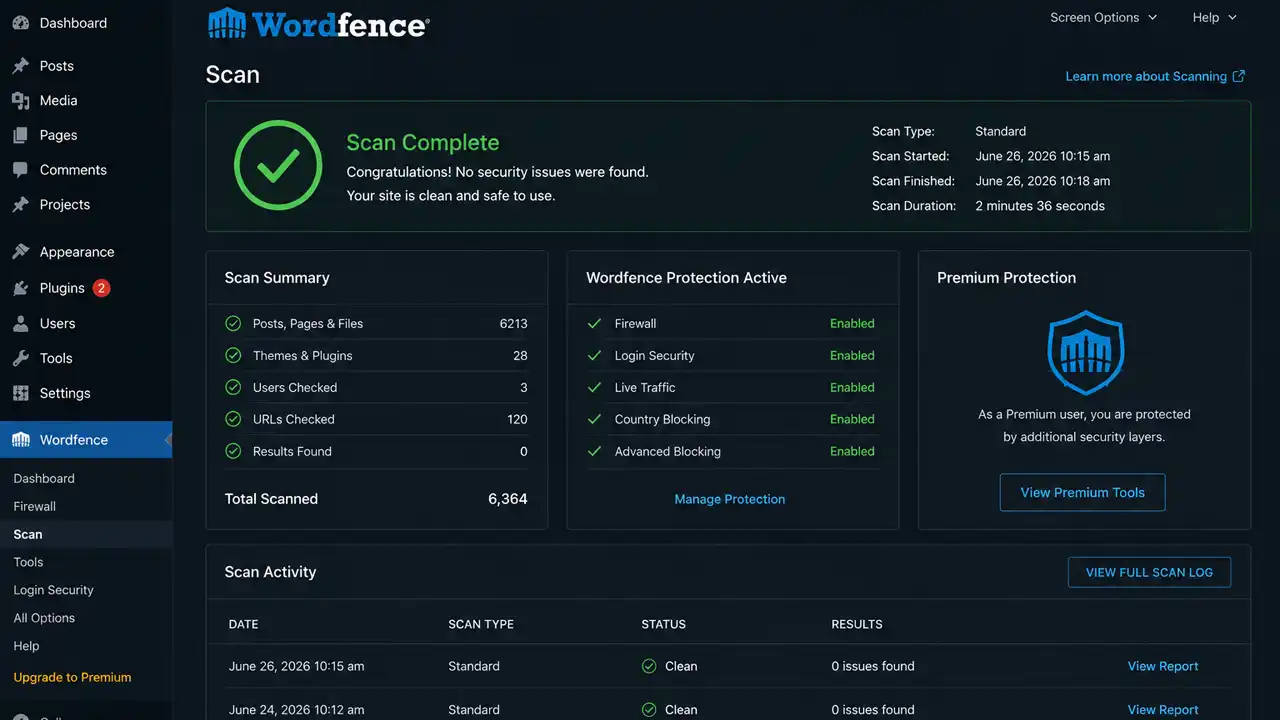Click the Pages document icon
The image size is (1280, 720).
pos(20,135)
